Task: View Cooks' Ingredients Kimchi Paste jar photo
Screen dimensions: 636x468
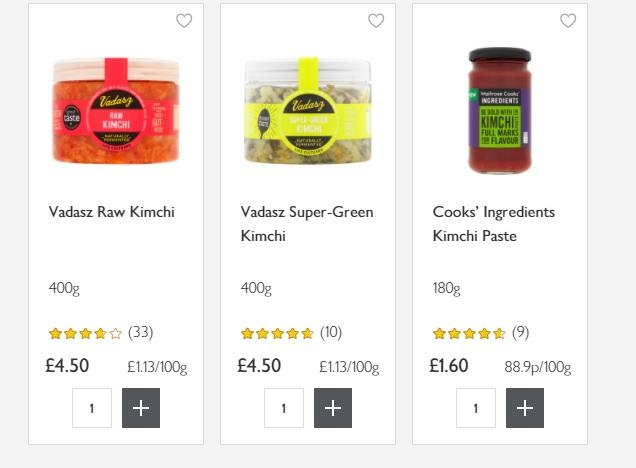Action: [x=500, y=110]
